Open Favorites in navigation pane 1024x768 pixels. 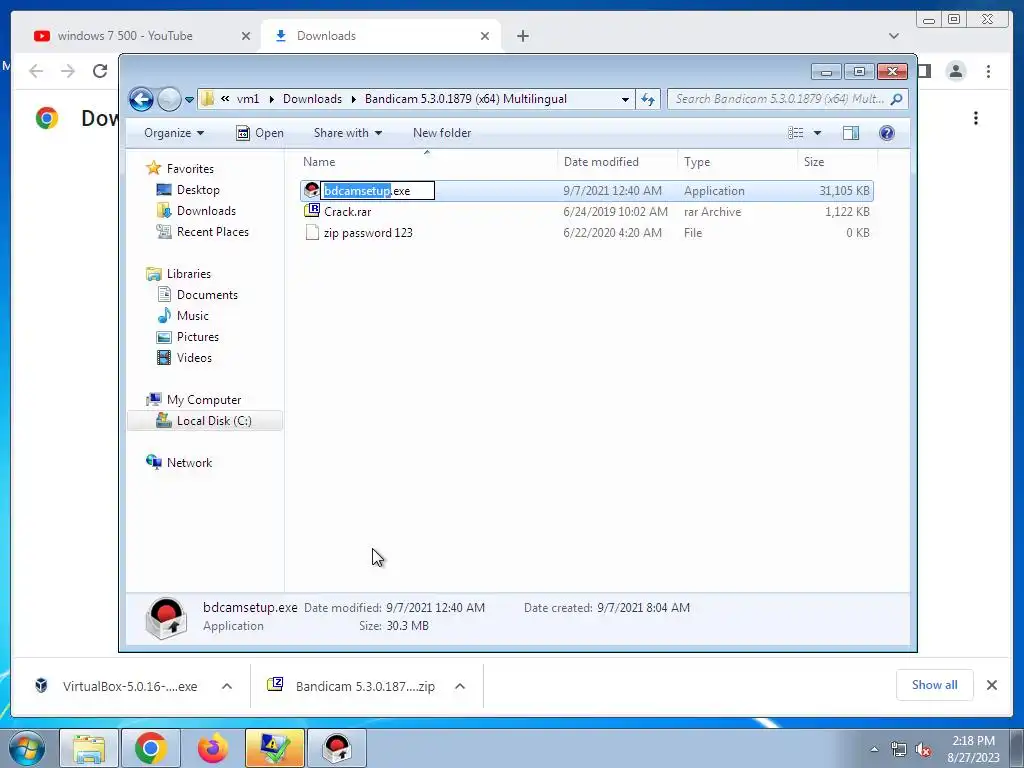189,168
